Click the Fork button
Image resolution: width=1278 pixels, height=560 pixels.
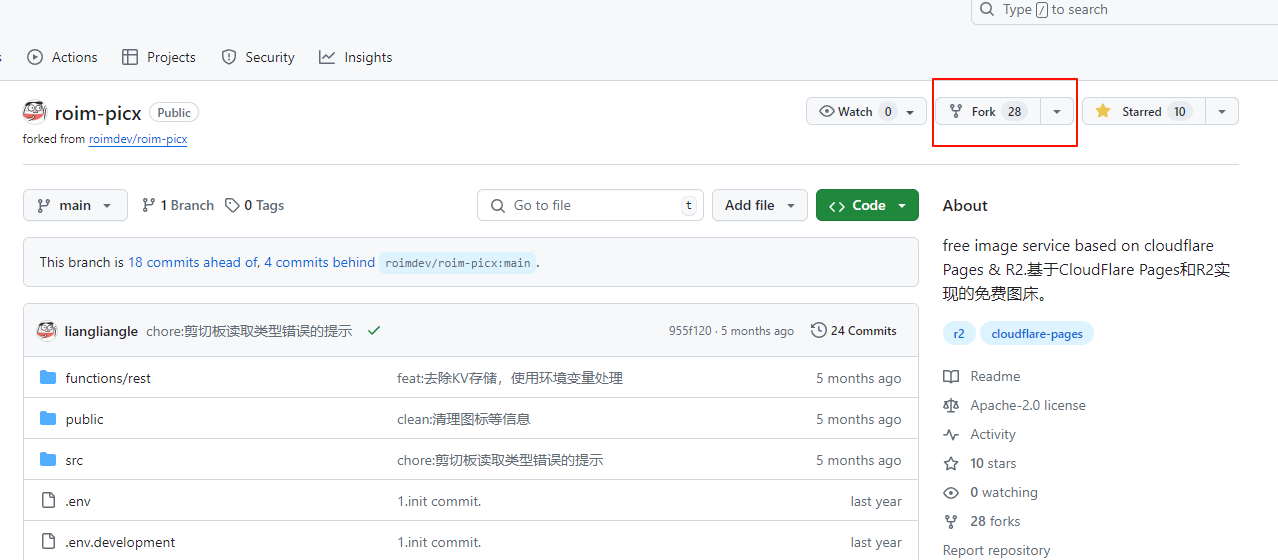(987, 112)
